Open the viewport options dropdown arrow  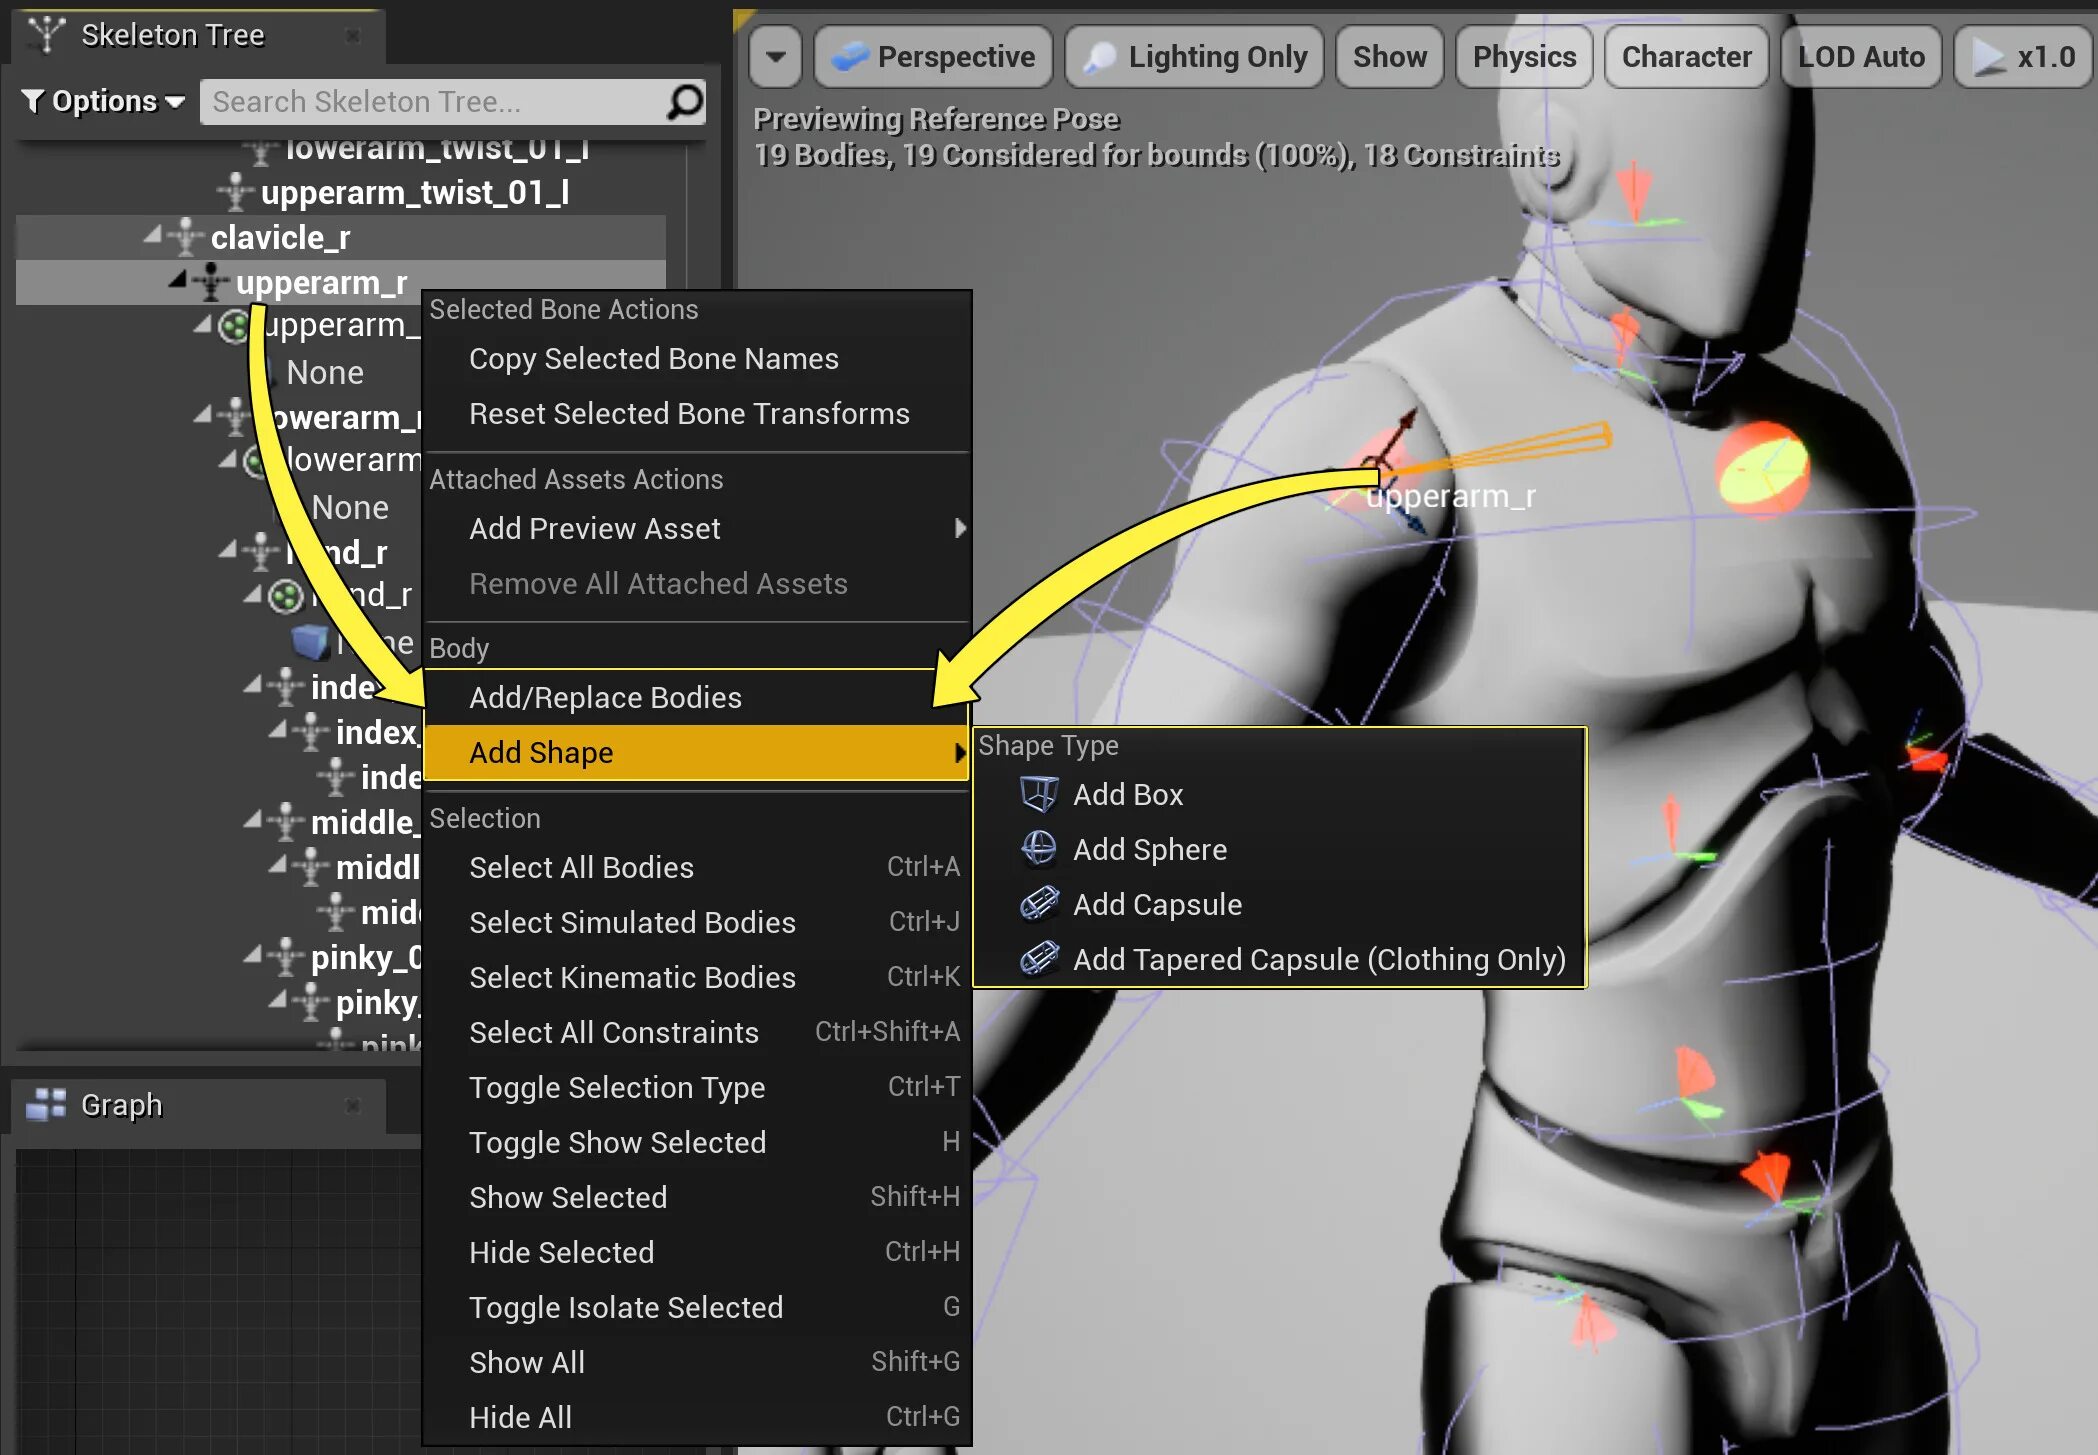(x=775, y=57)
